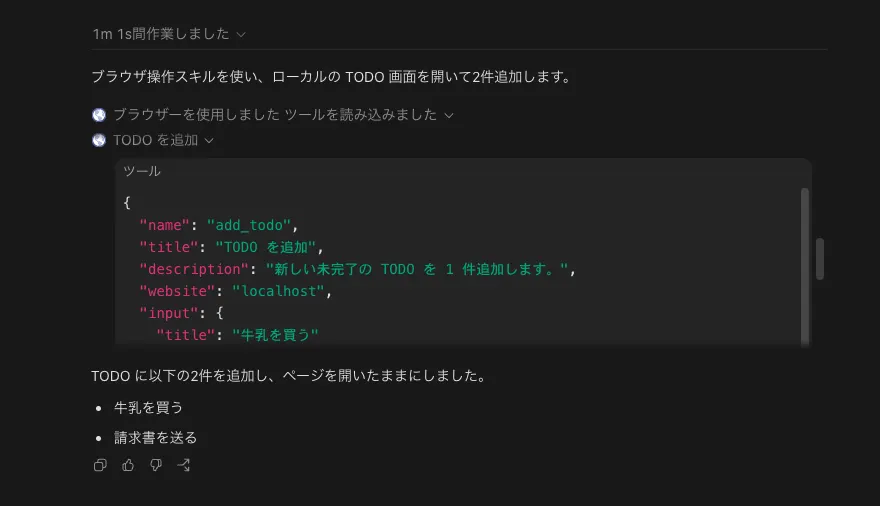Click the page scrollbar thumb on the right

(x=819, y=259)
